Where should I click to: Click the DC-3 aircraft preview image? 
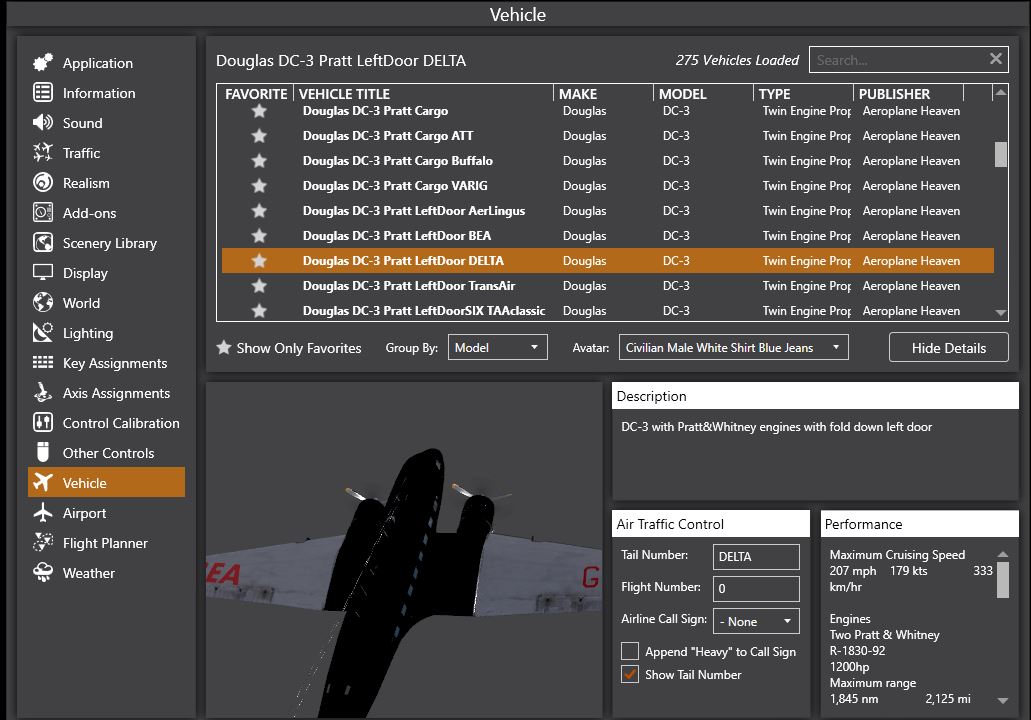coord(404,550)
